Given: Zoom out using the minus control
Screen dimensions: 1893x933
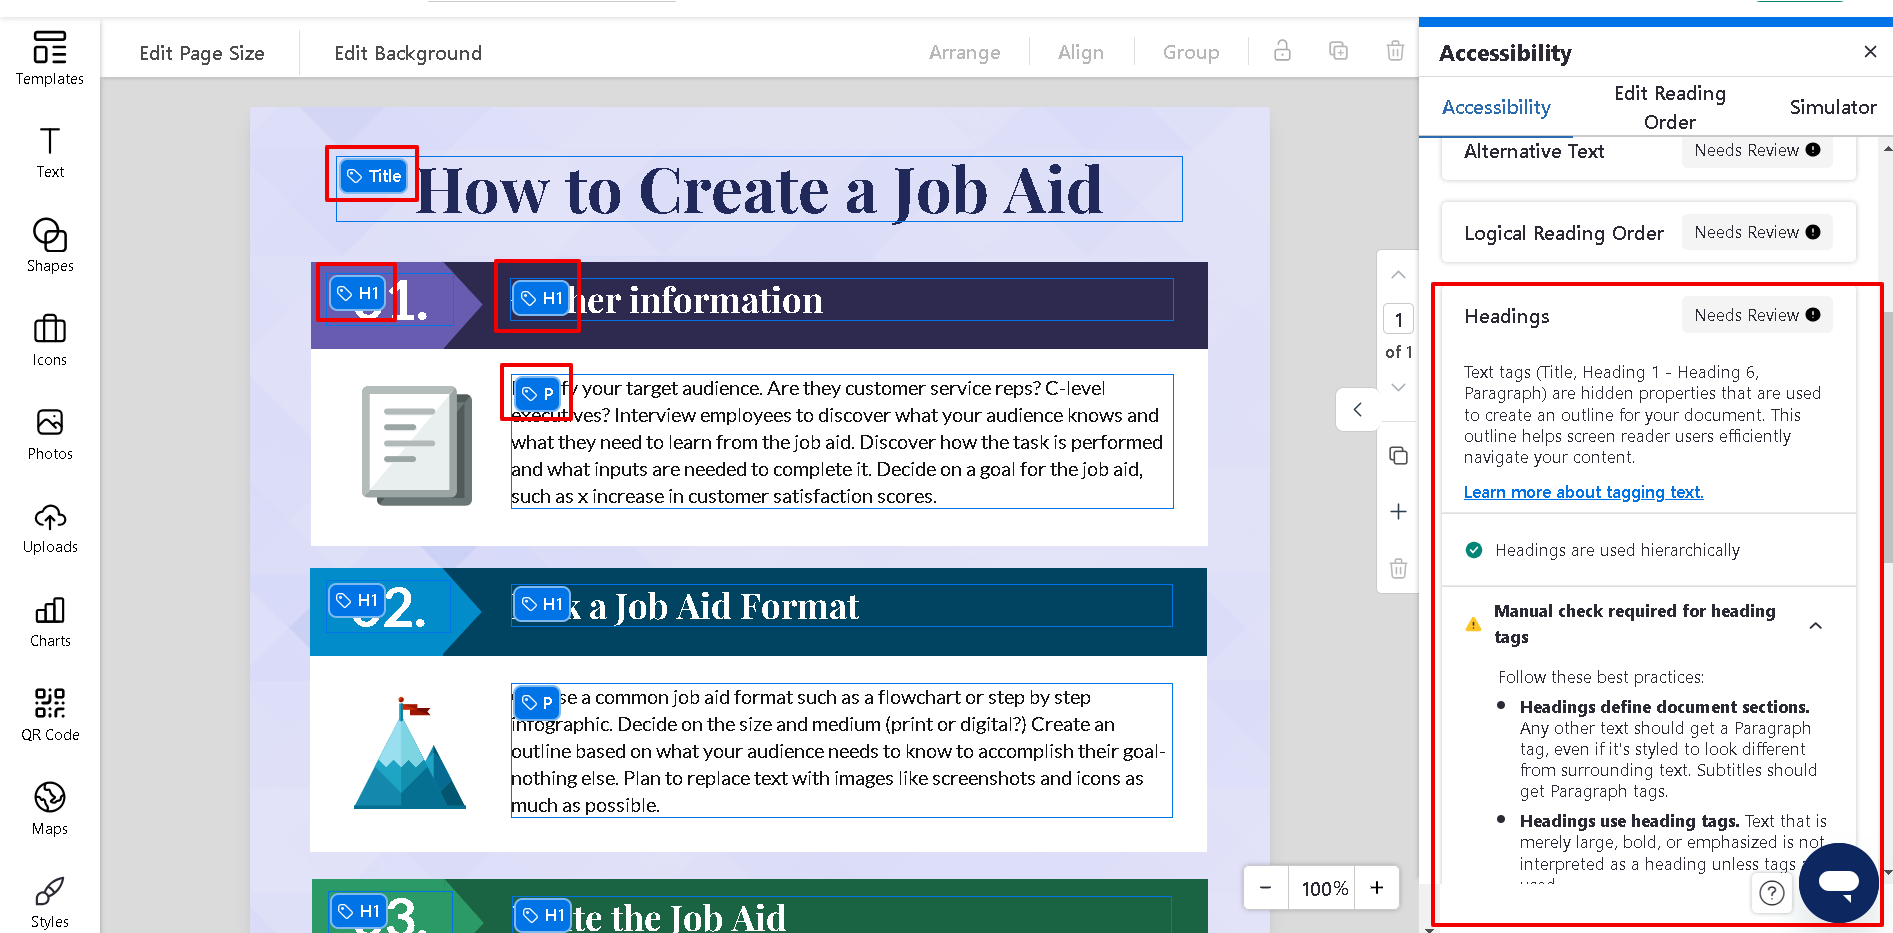Looking at the screenshot, I should pyautogui.click(x=1264, y=887).
